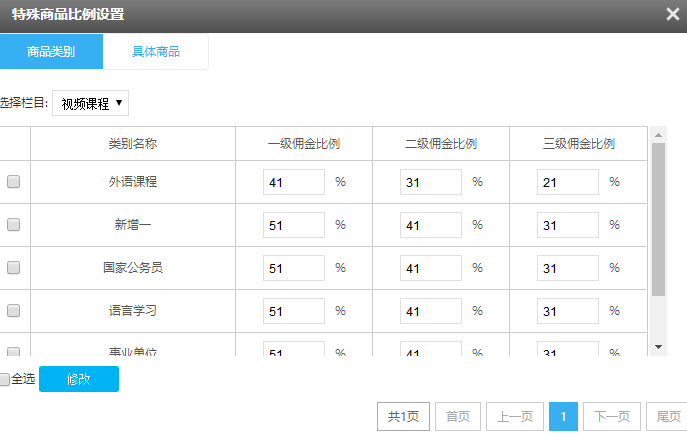The image size is (687, 437).
Task: Click the 下一页 pagination button
Action: (611, 417)
